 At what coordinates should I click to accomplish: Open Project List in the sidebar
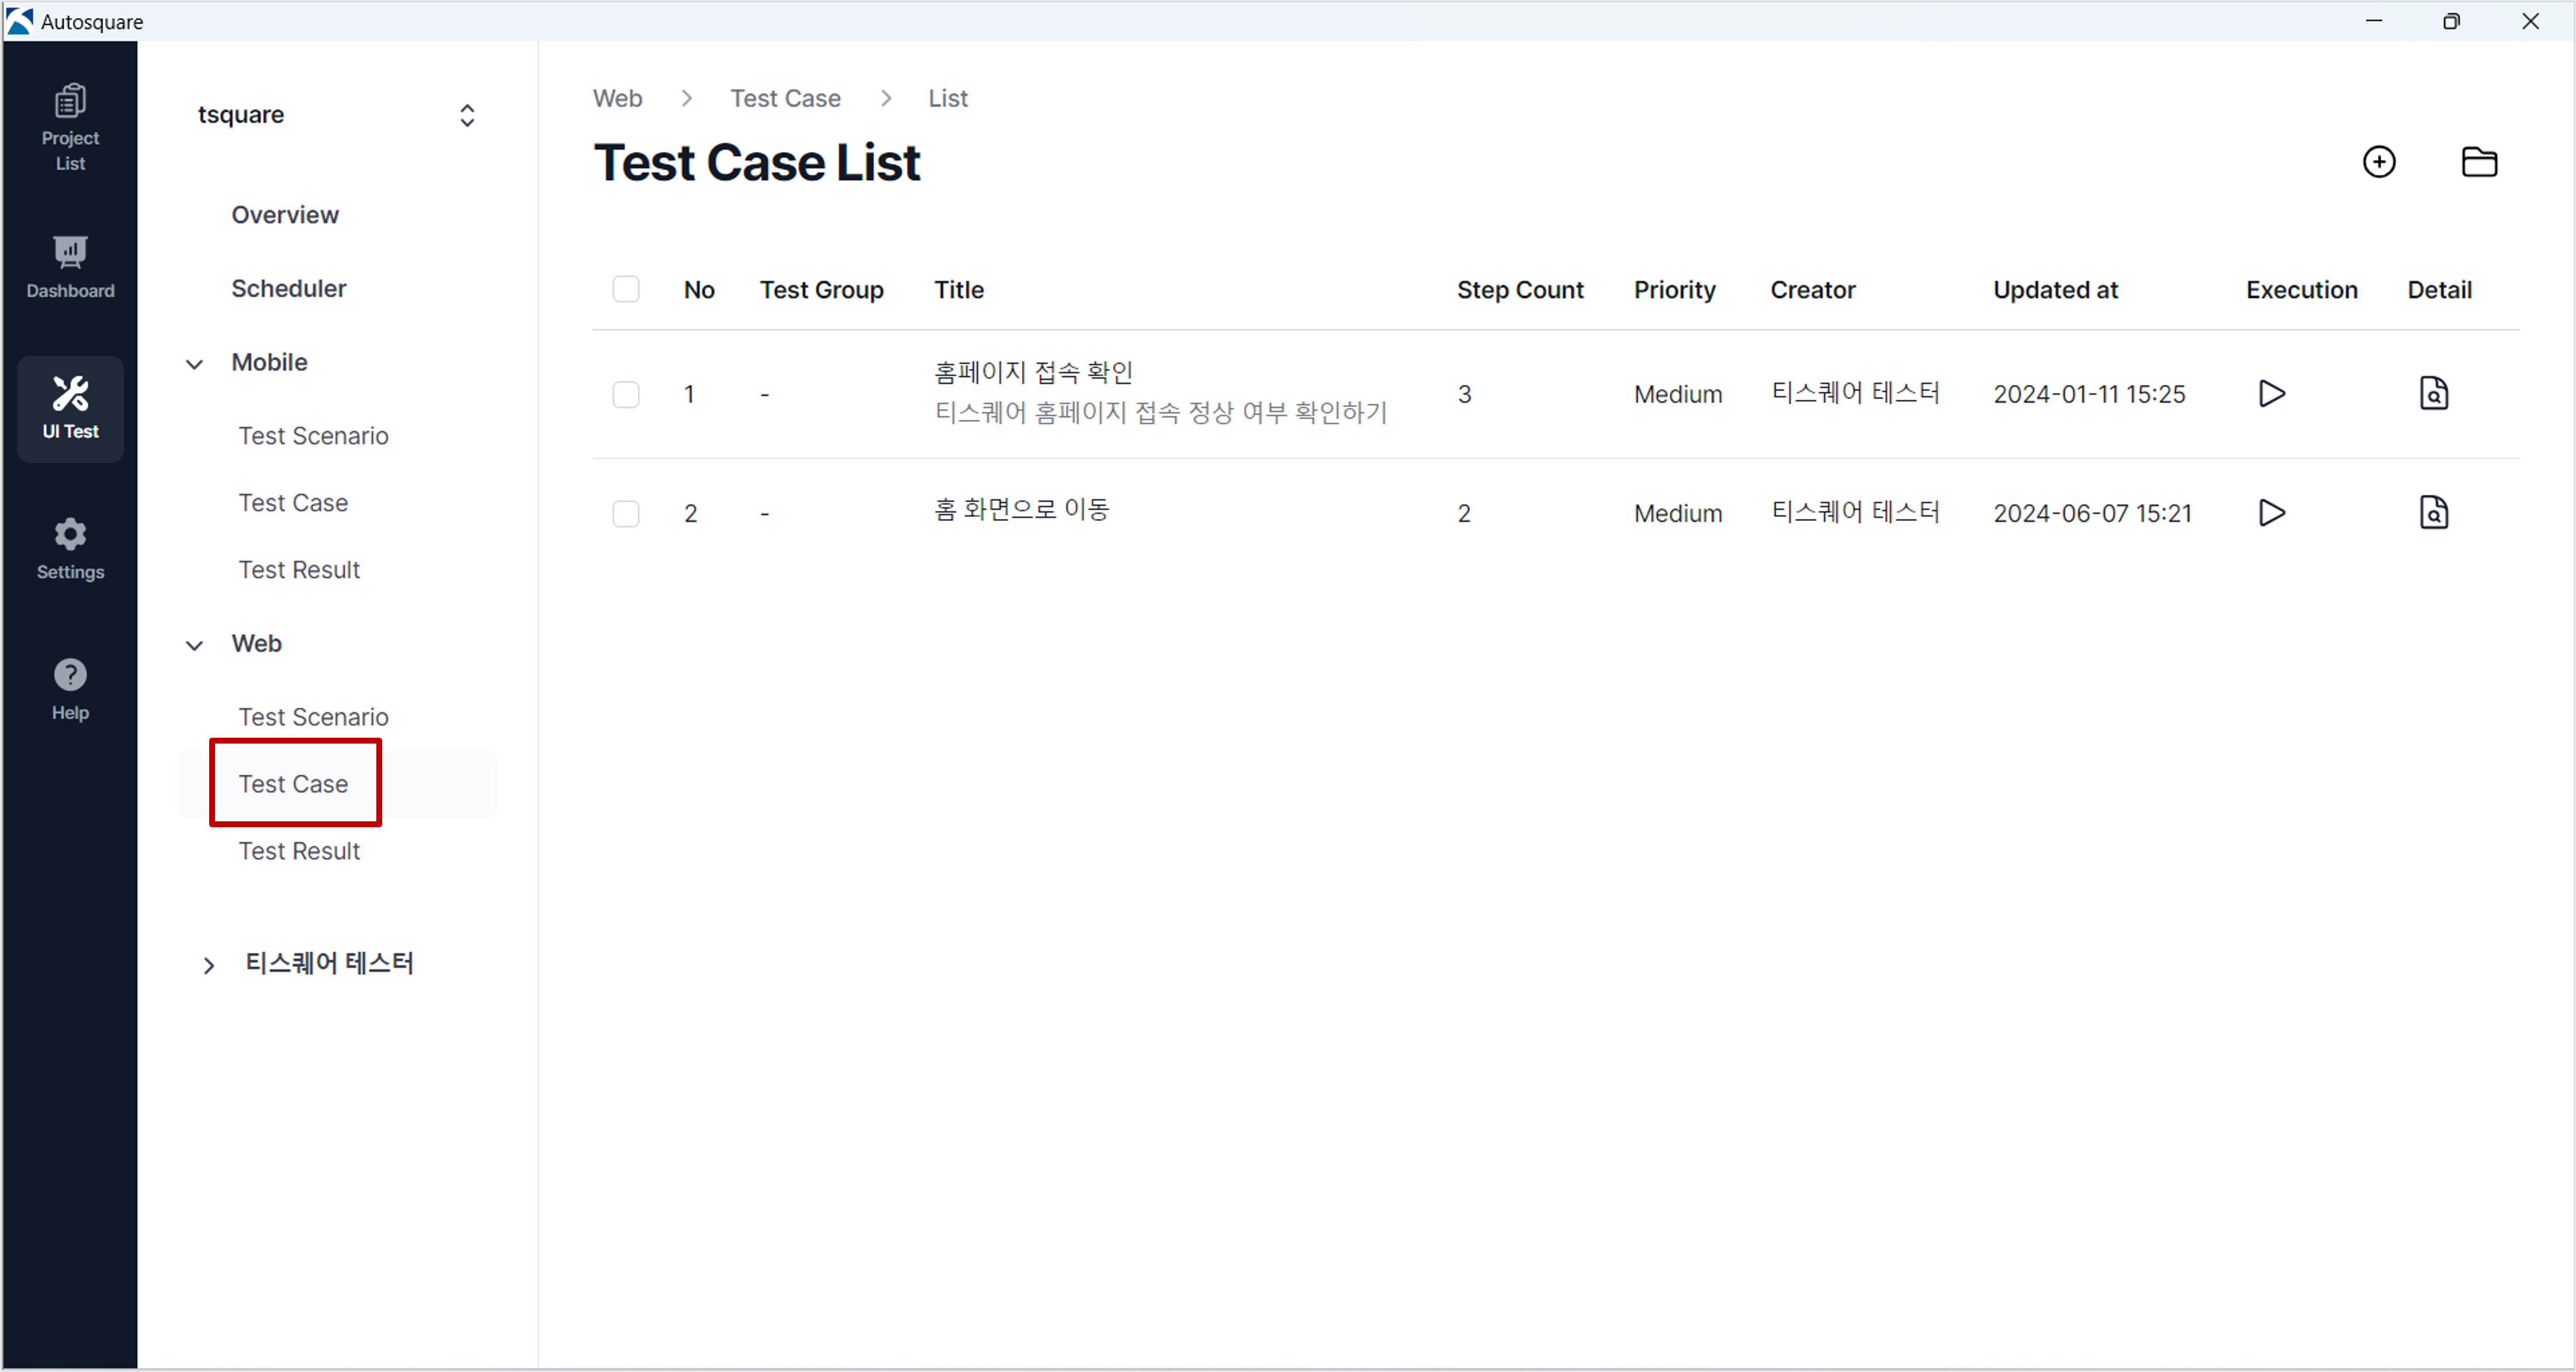pos(70,128)
